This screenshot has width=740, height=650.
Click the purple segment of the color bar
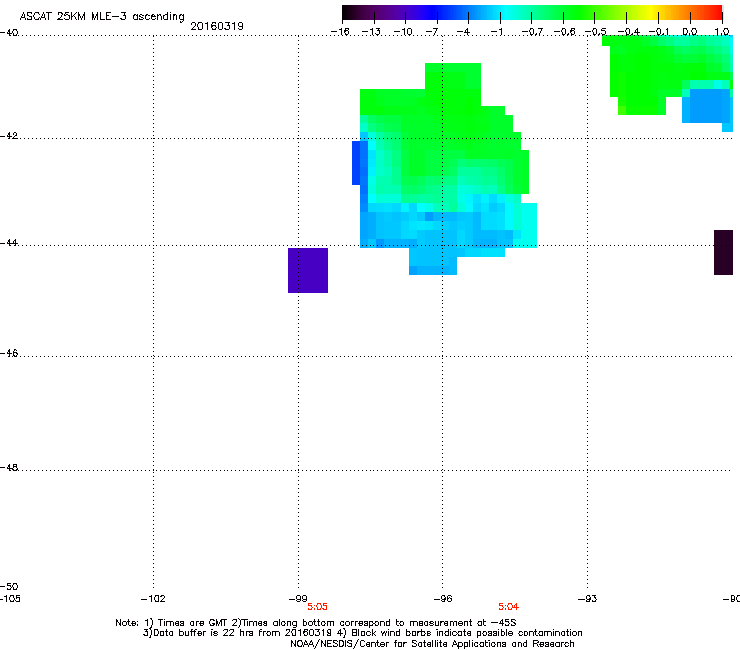pos(401,13)
